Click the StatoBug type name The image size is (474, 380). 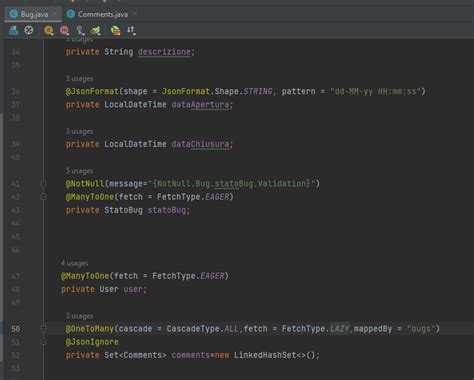point(123,210)
